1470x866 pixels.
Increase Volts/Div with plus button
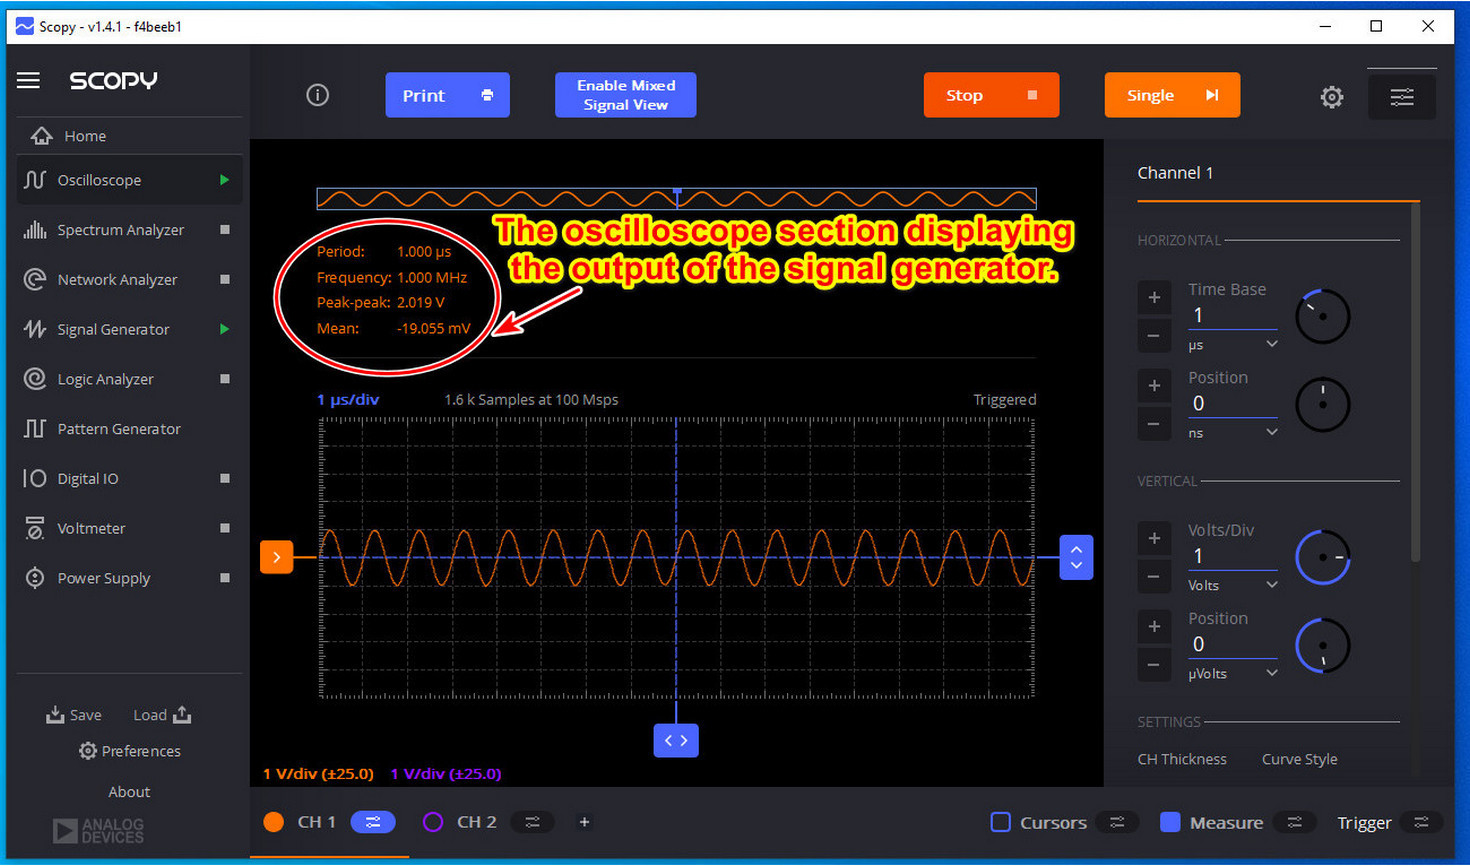click(1154, 538)
